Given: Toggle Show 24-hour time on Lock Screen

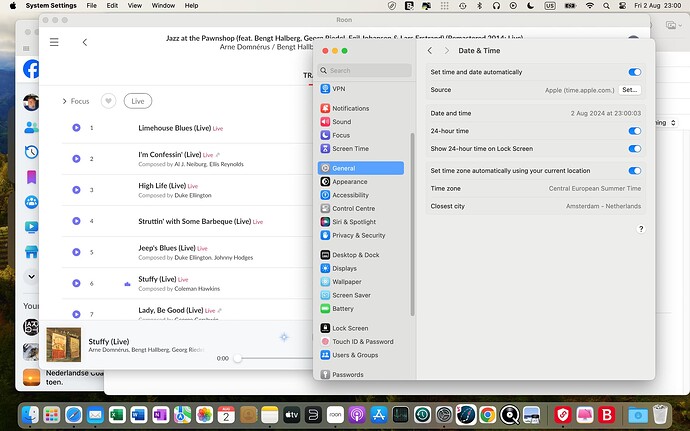Looking at the screenshot, I should (x=635, y=148).
